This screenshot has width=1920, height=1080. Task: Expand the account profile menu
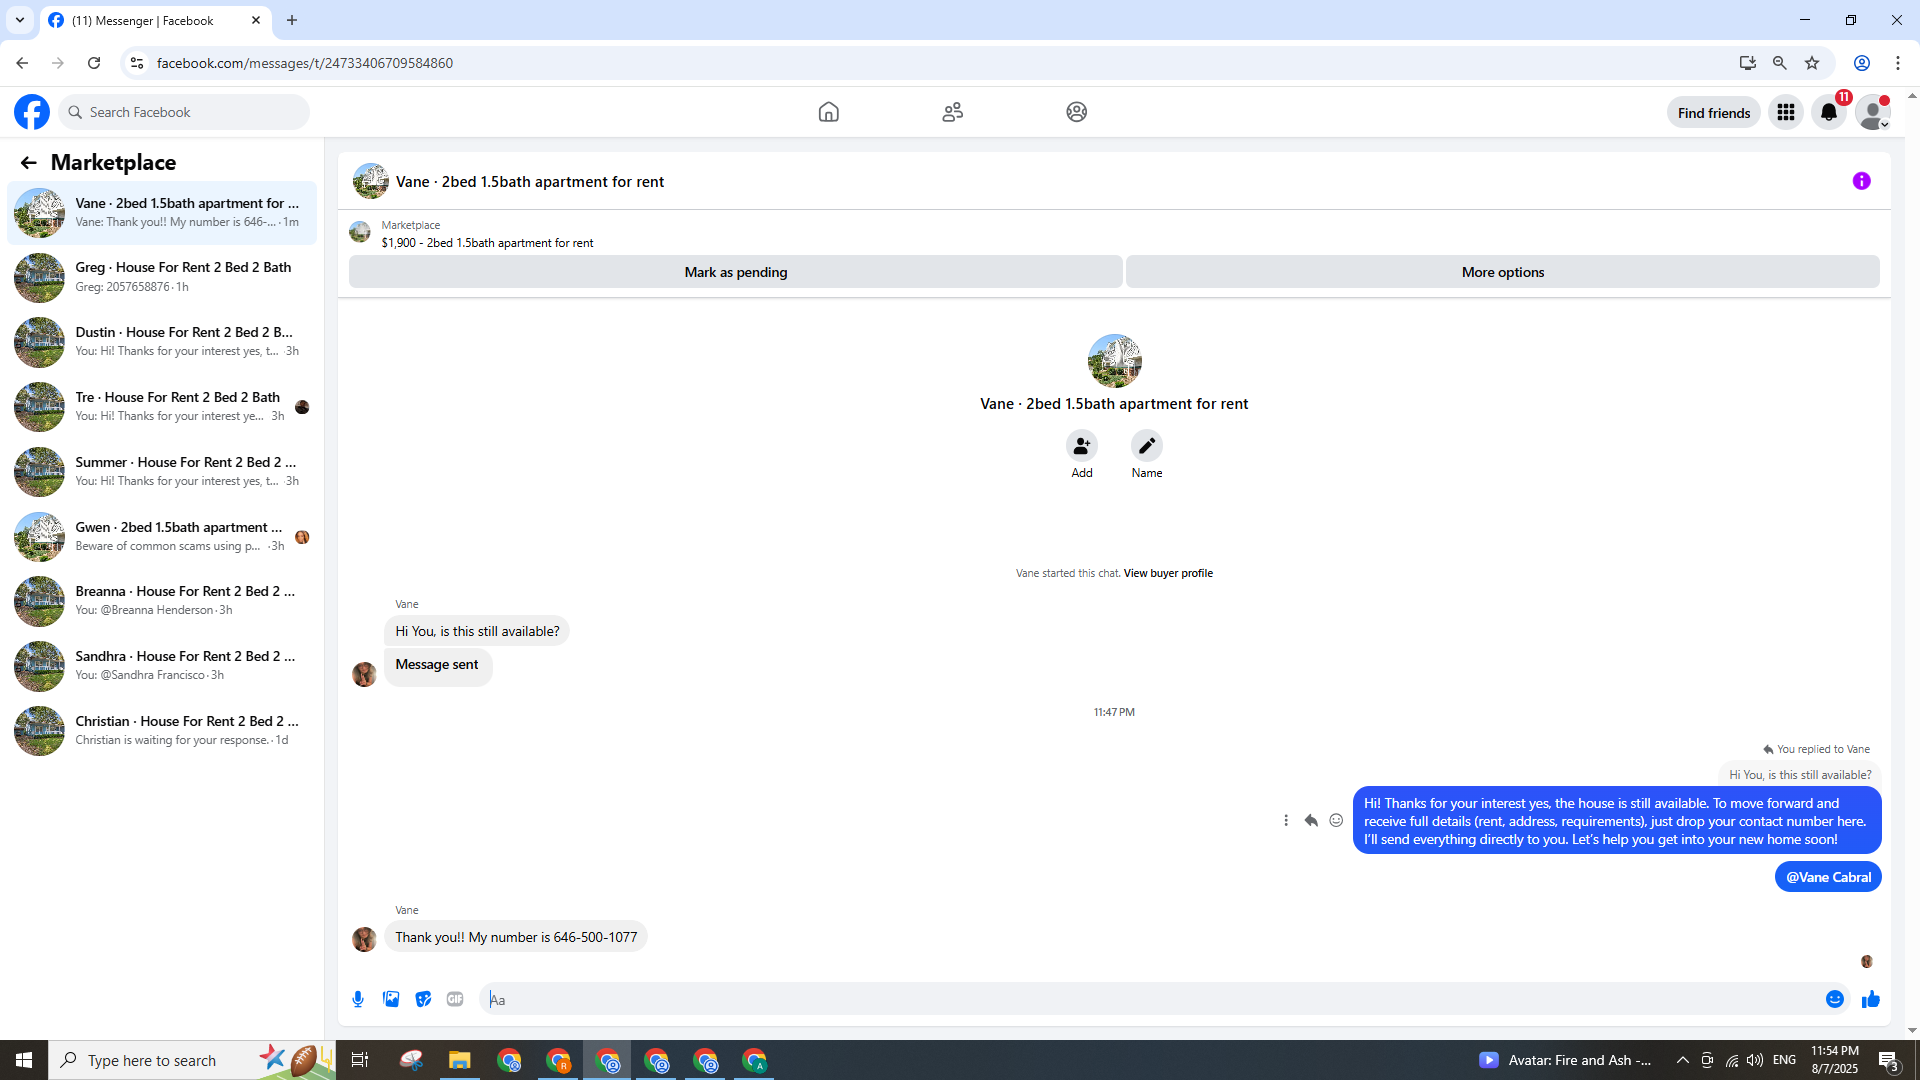(x=1872, y=112)
